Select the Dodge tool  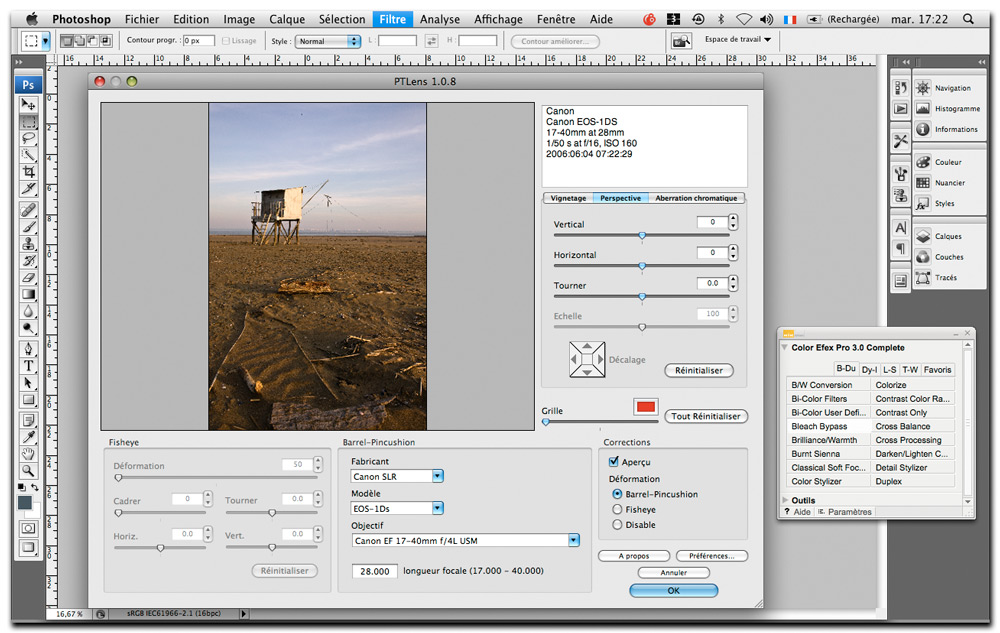[x=29, y=329]
